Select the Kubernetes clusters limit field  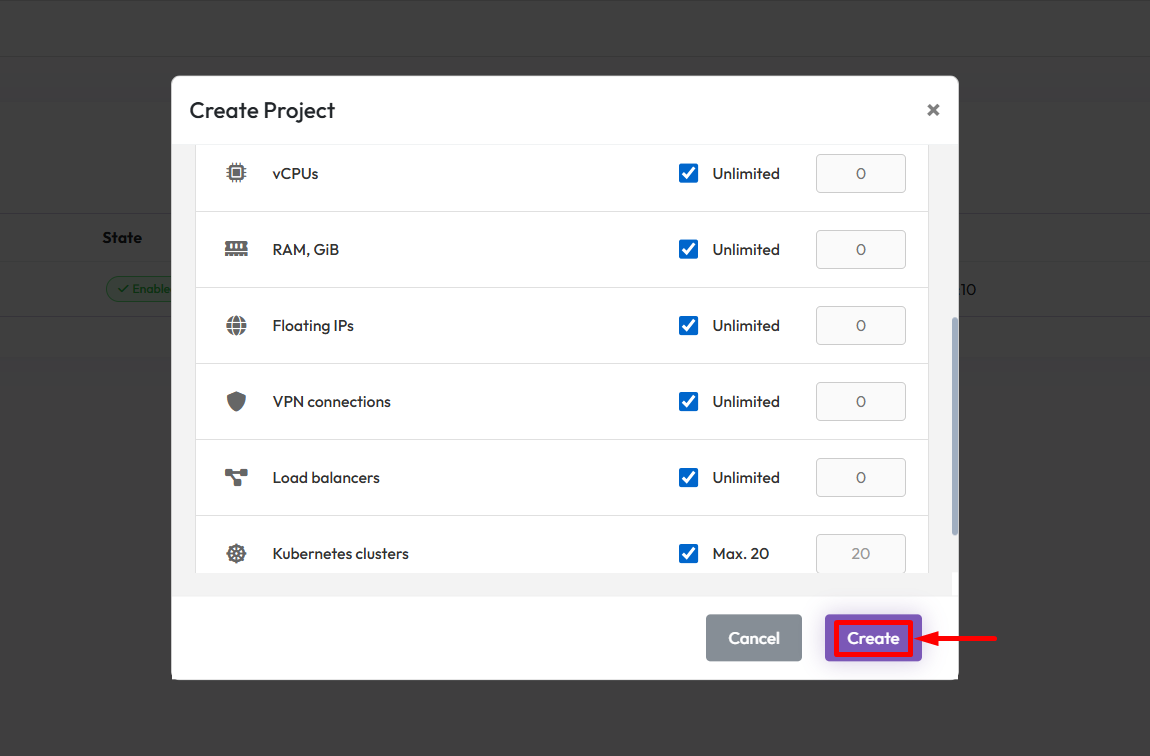[x=860, y=553]
